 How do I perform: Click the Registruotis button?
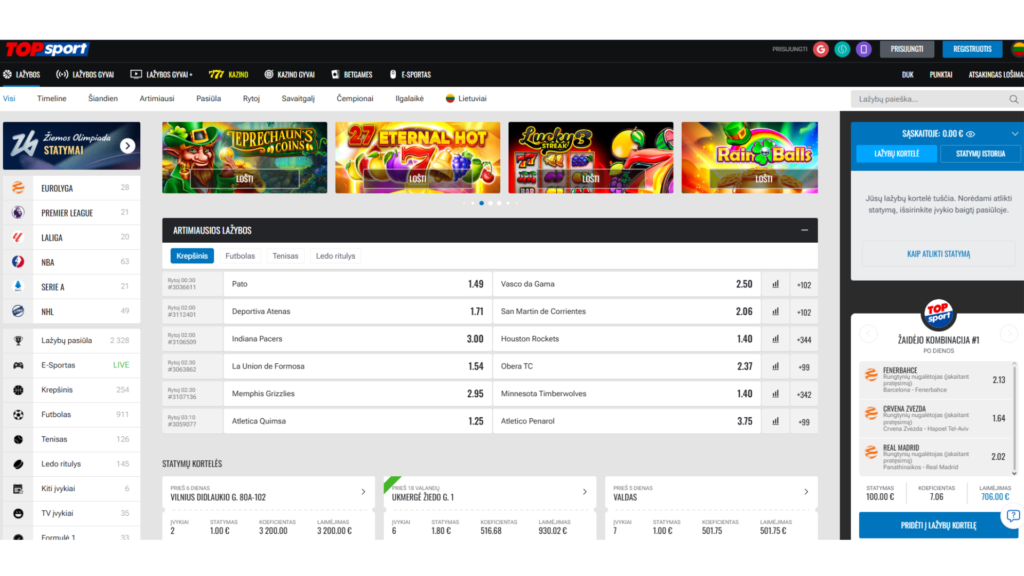972,49
